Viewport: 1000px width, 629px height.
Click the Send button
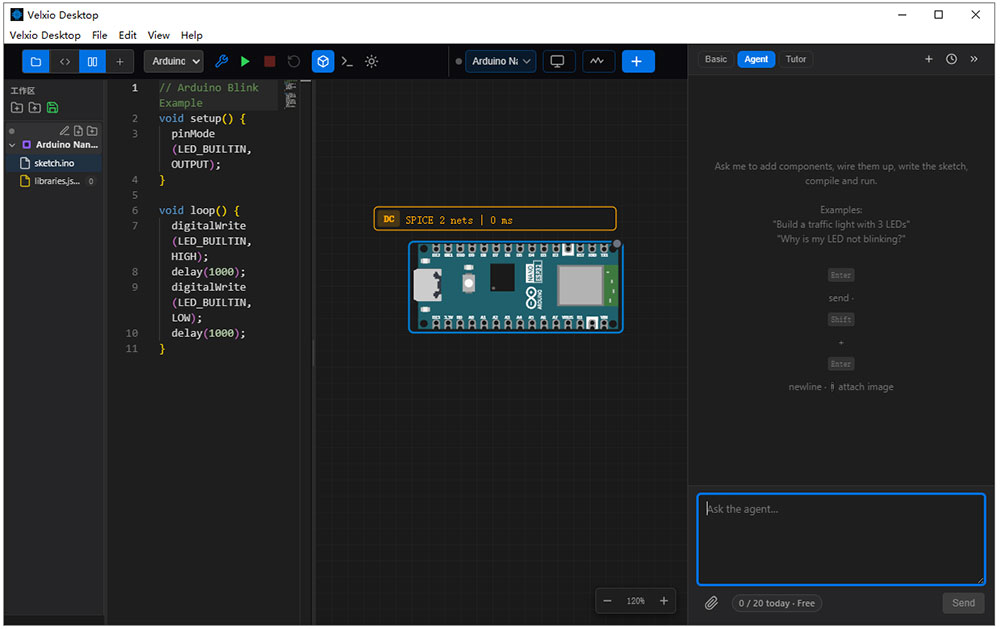[963, 603]
